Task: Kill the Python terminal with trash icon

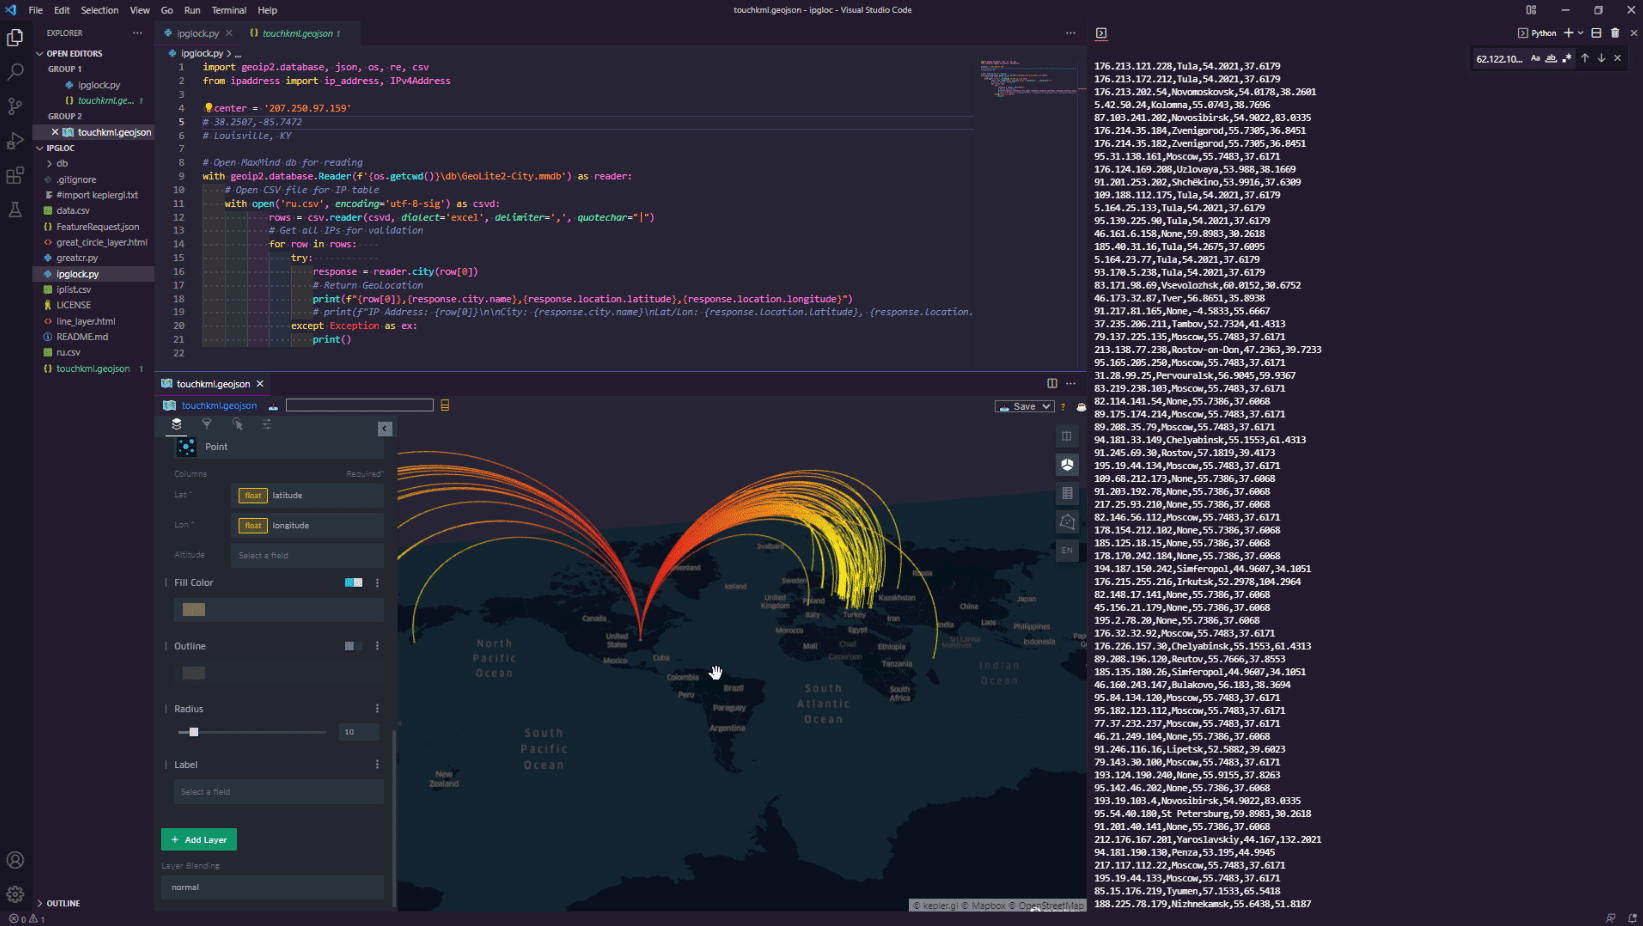Action: [x=1614, y=33]
